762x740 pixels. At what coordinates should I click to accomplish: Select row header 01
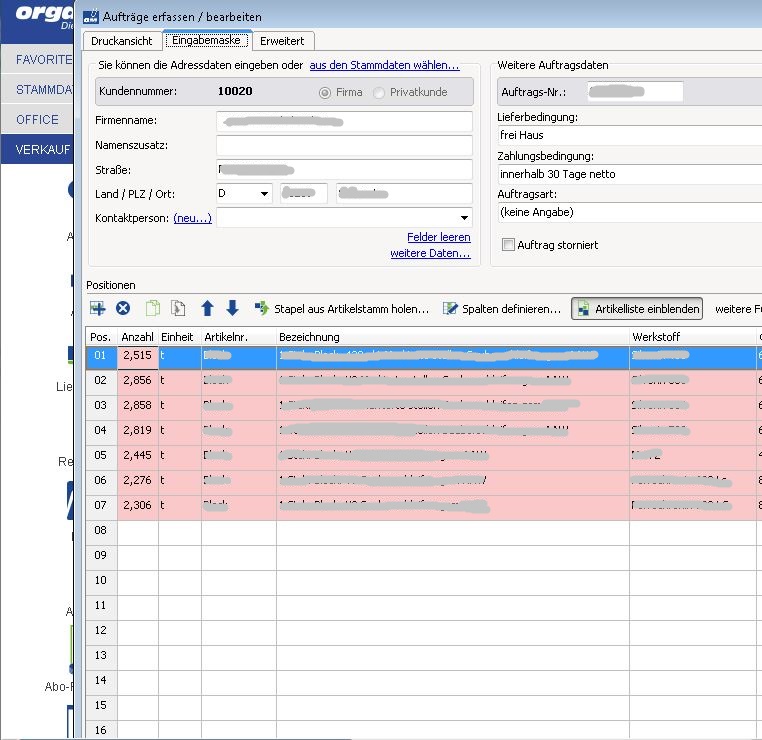click(x=101, y=356)
